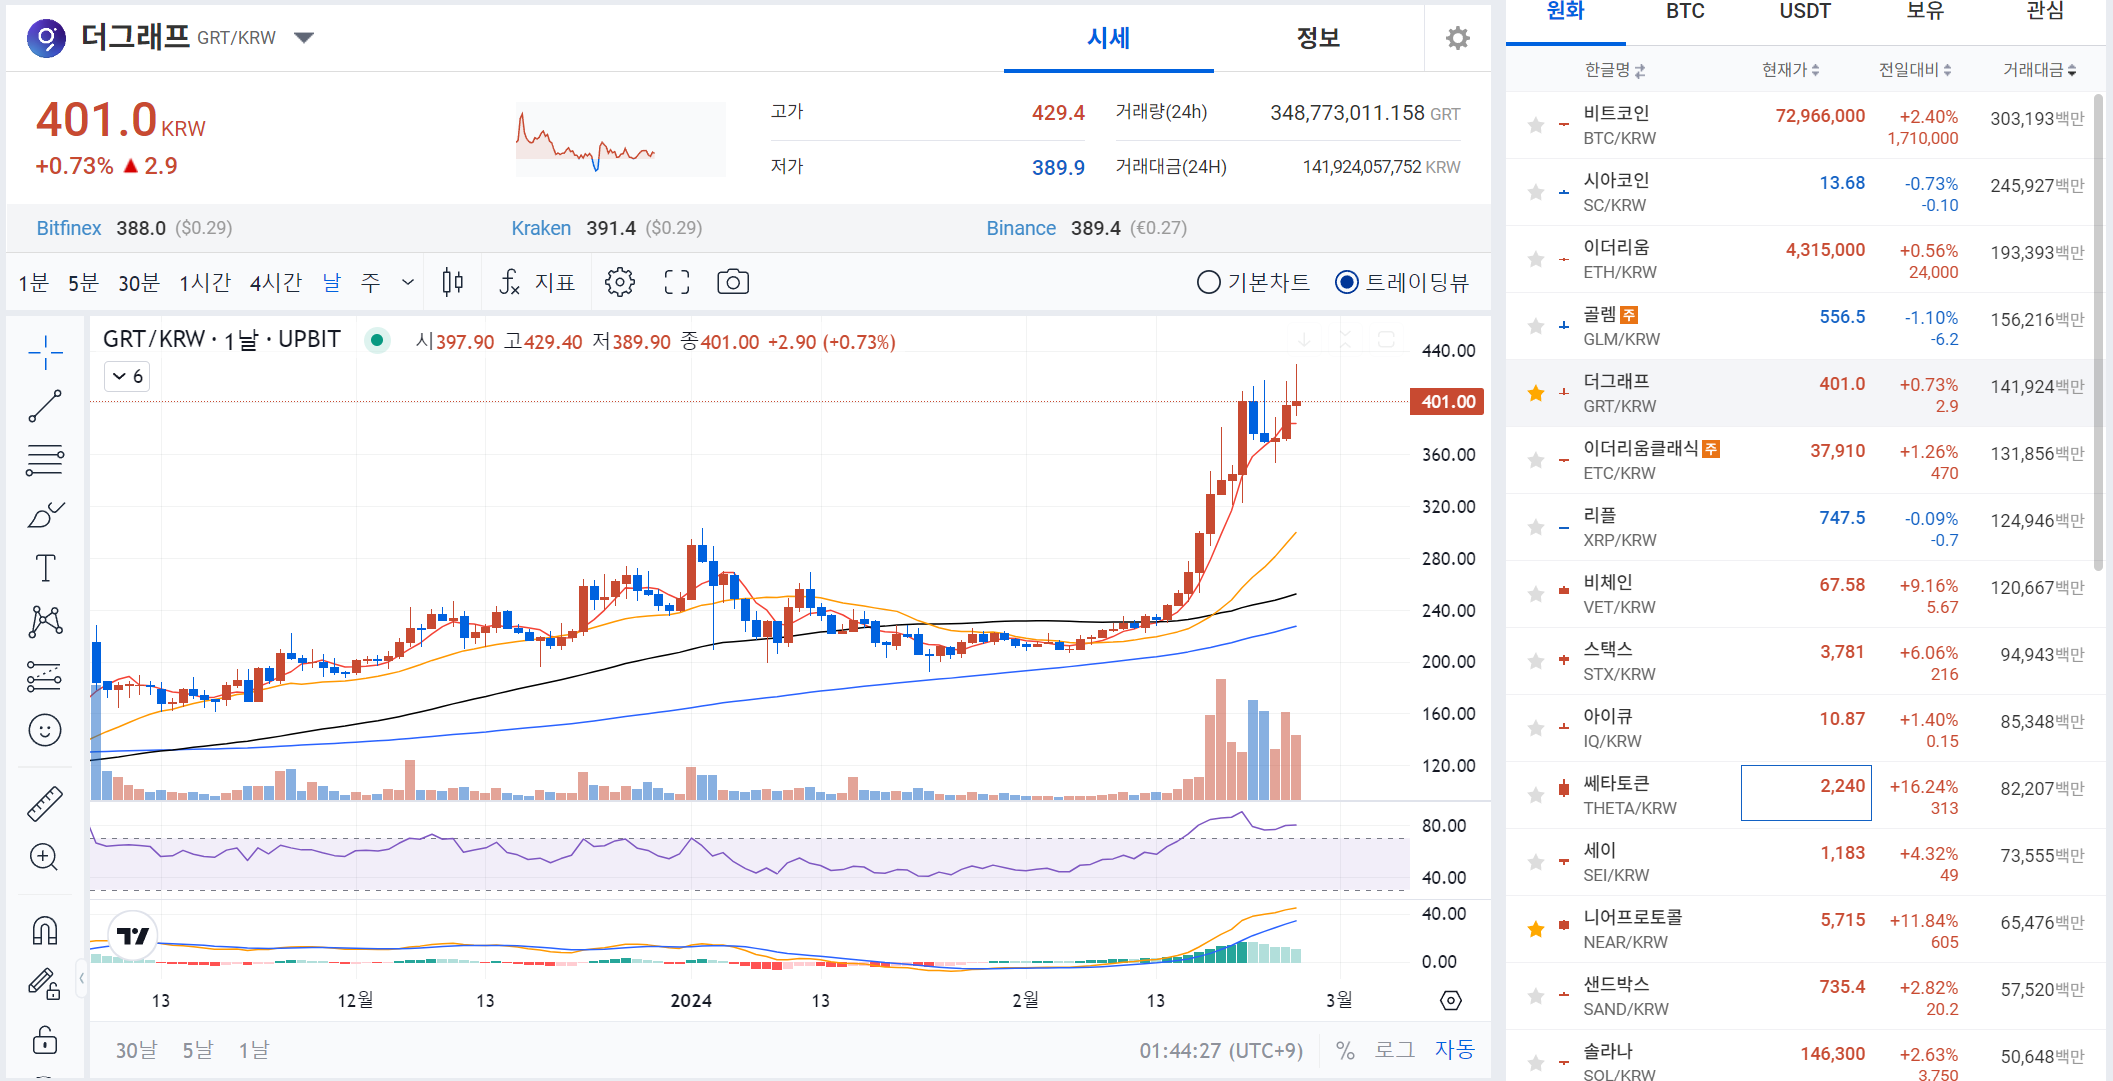Image resolution: width=2113 pixels, height=1081 pixels.
Task: Set chart interval to 1분
Action: (x=33, y=283)
